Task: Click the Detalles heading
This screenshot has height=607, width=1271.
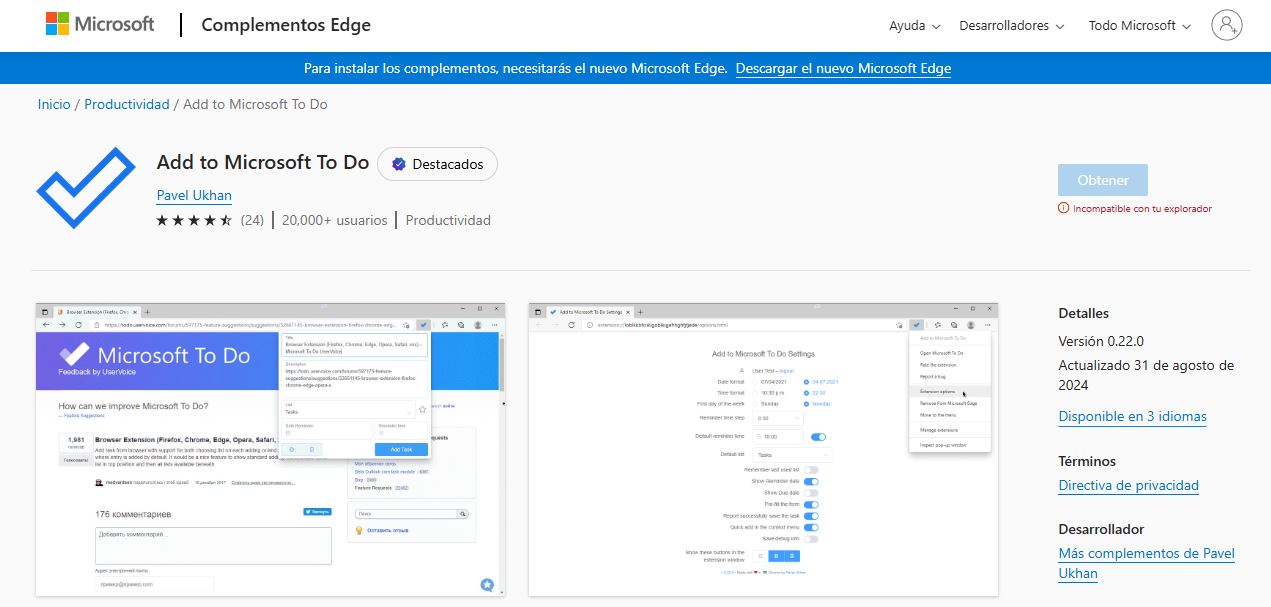Action: click(x=1084, y=313)
